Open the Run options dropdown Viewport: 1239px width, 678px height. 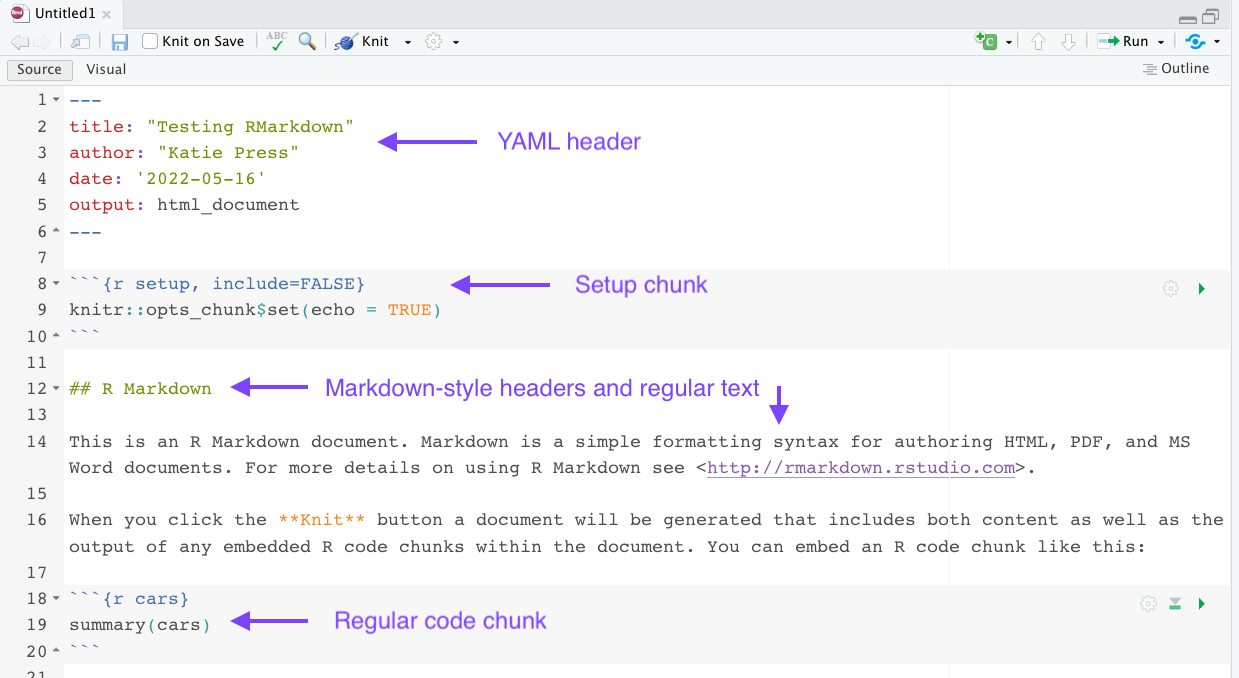[x=1161, y=42]
